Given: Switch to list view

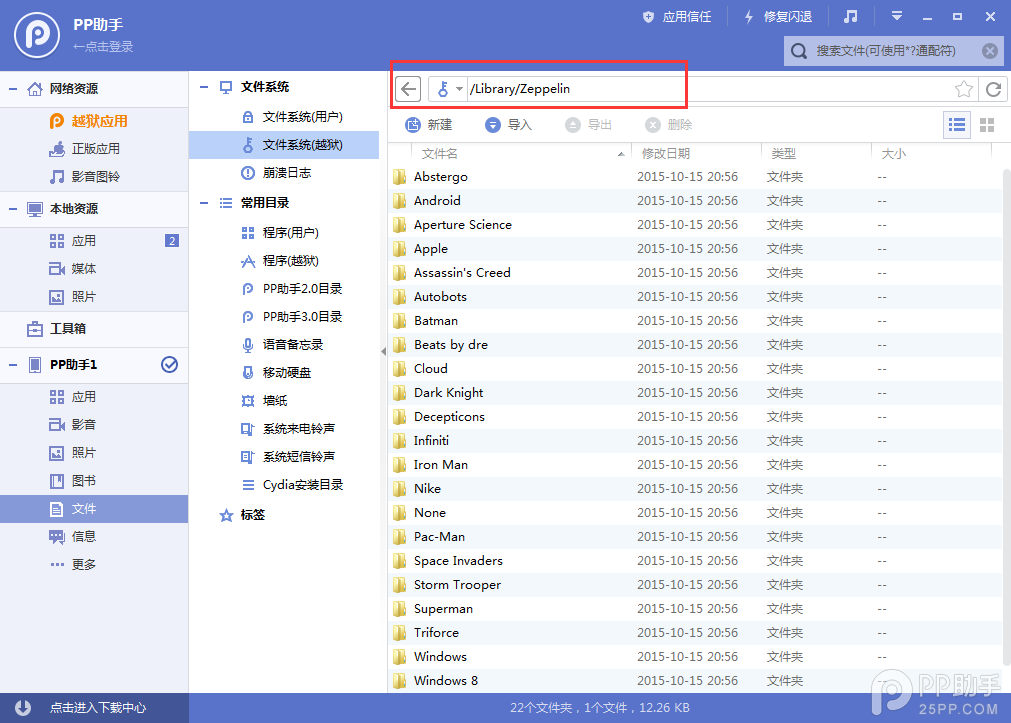Looking at the screenshot, I should [x=957, y=125].
